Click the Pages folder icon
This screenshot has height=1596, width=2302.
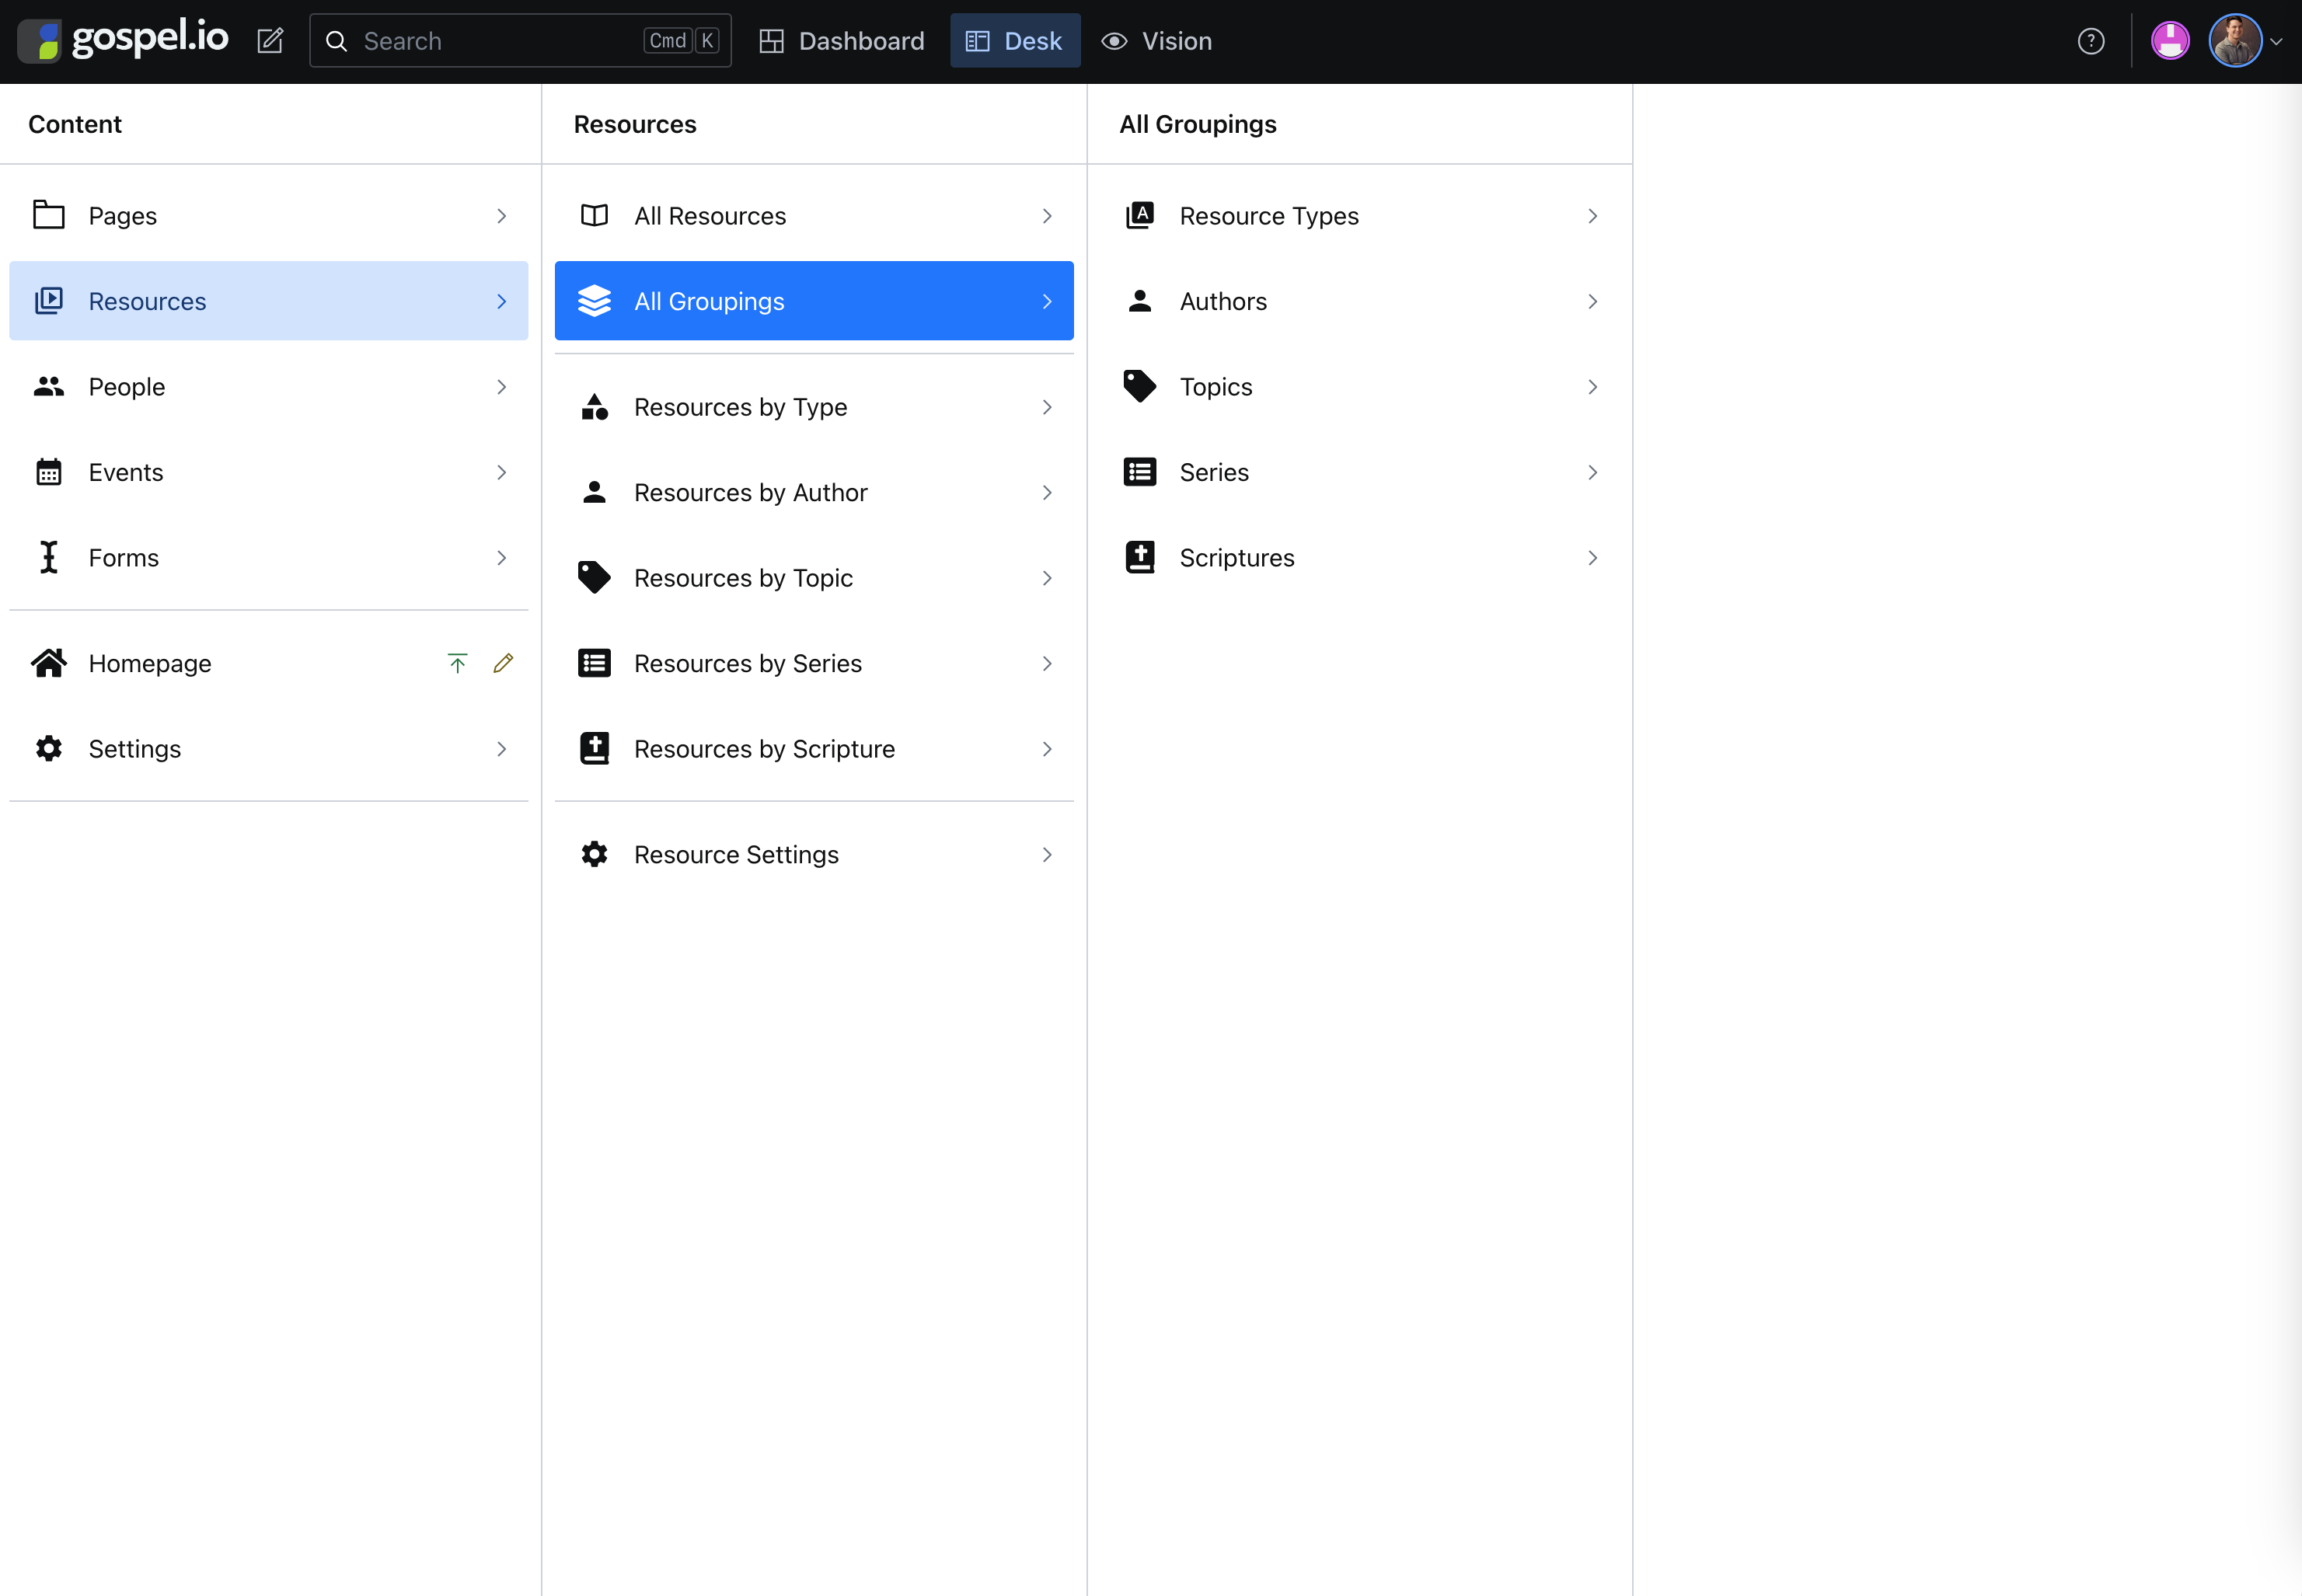[49, 215]
